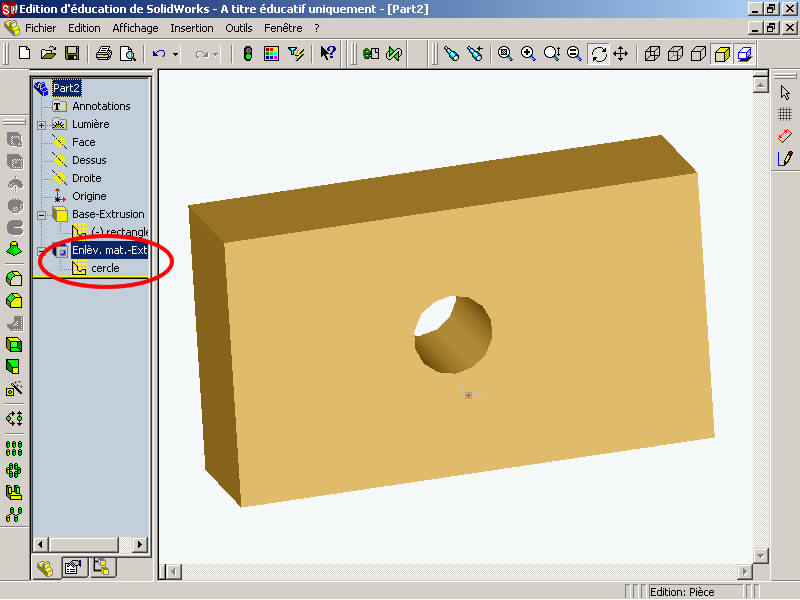Select Part2 root in the feature tree
800x600 pixels.
[66, 88]
